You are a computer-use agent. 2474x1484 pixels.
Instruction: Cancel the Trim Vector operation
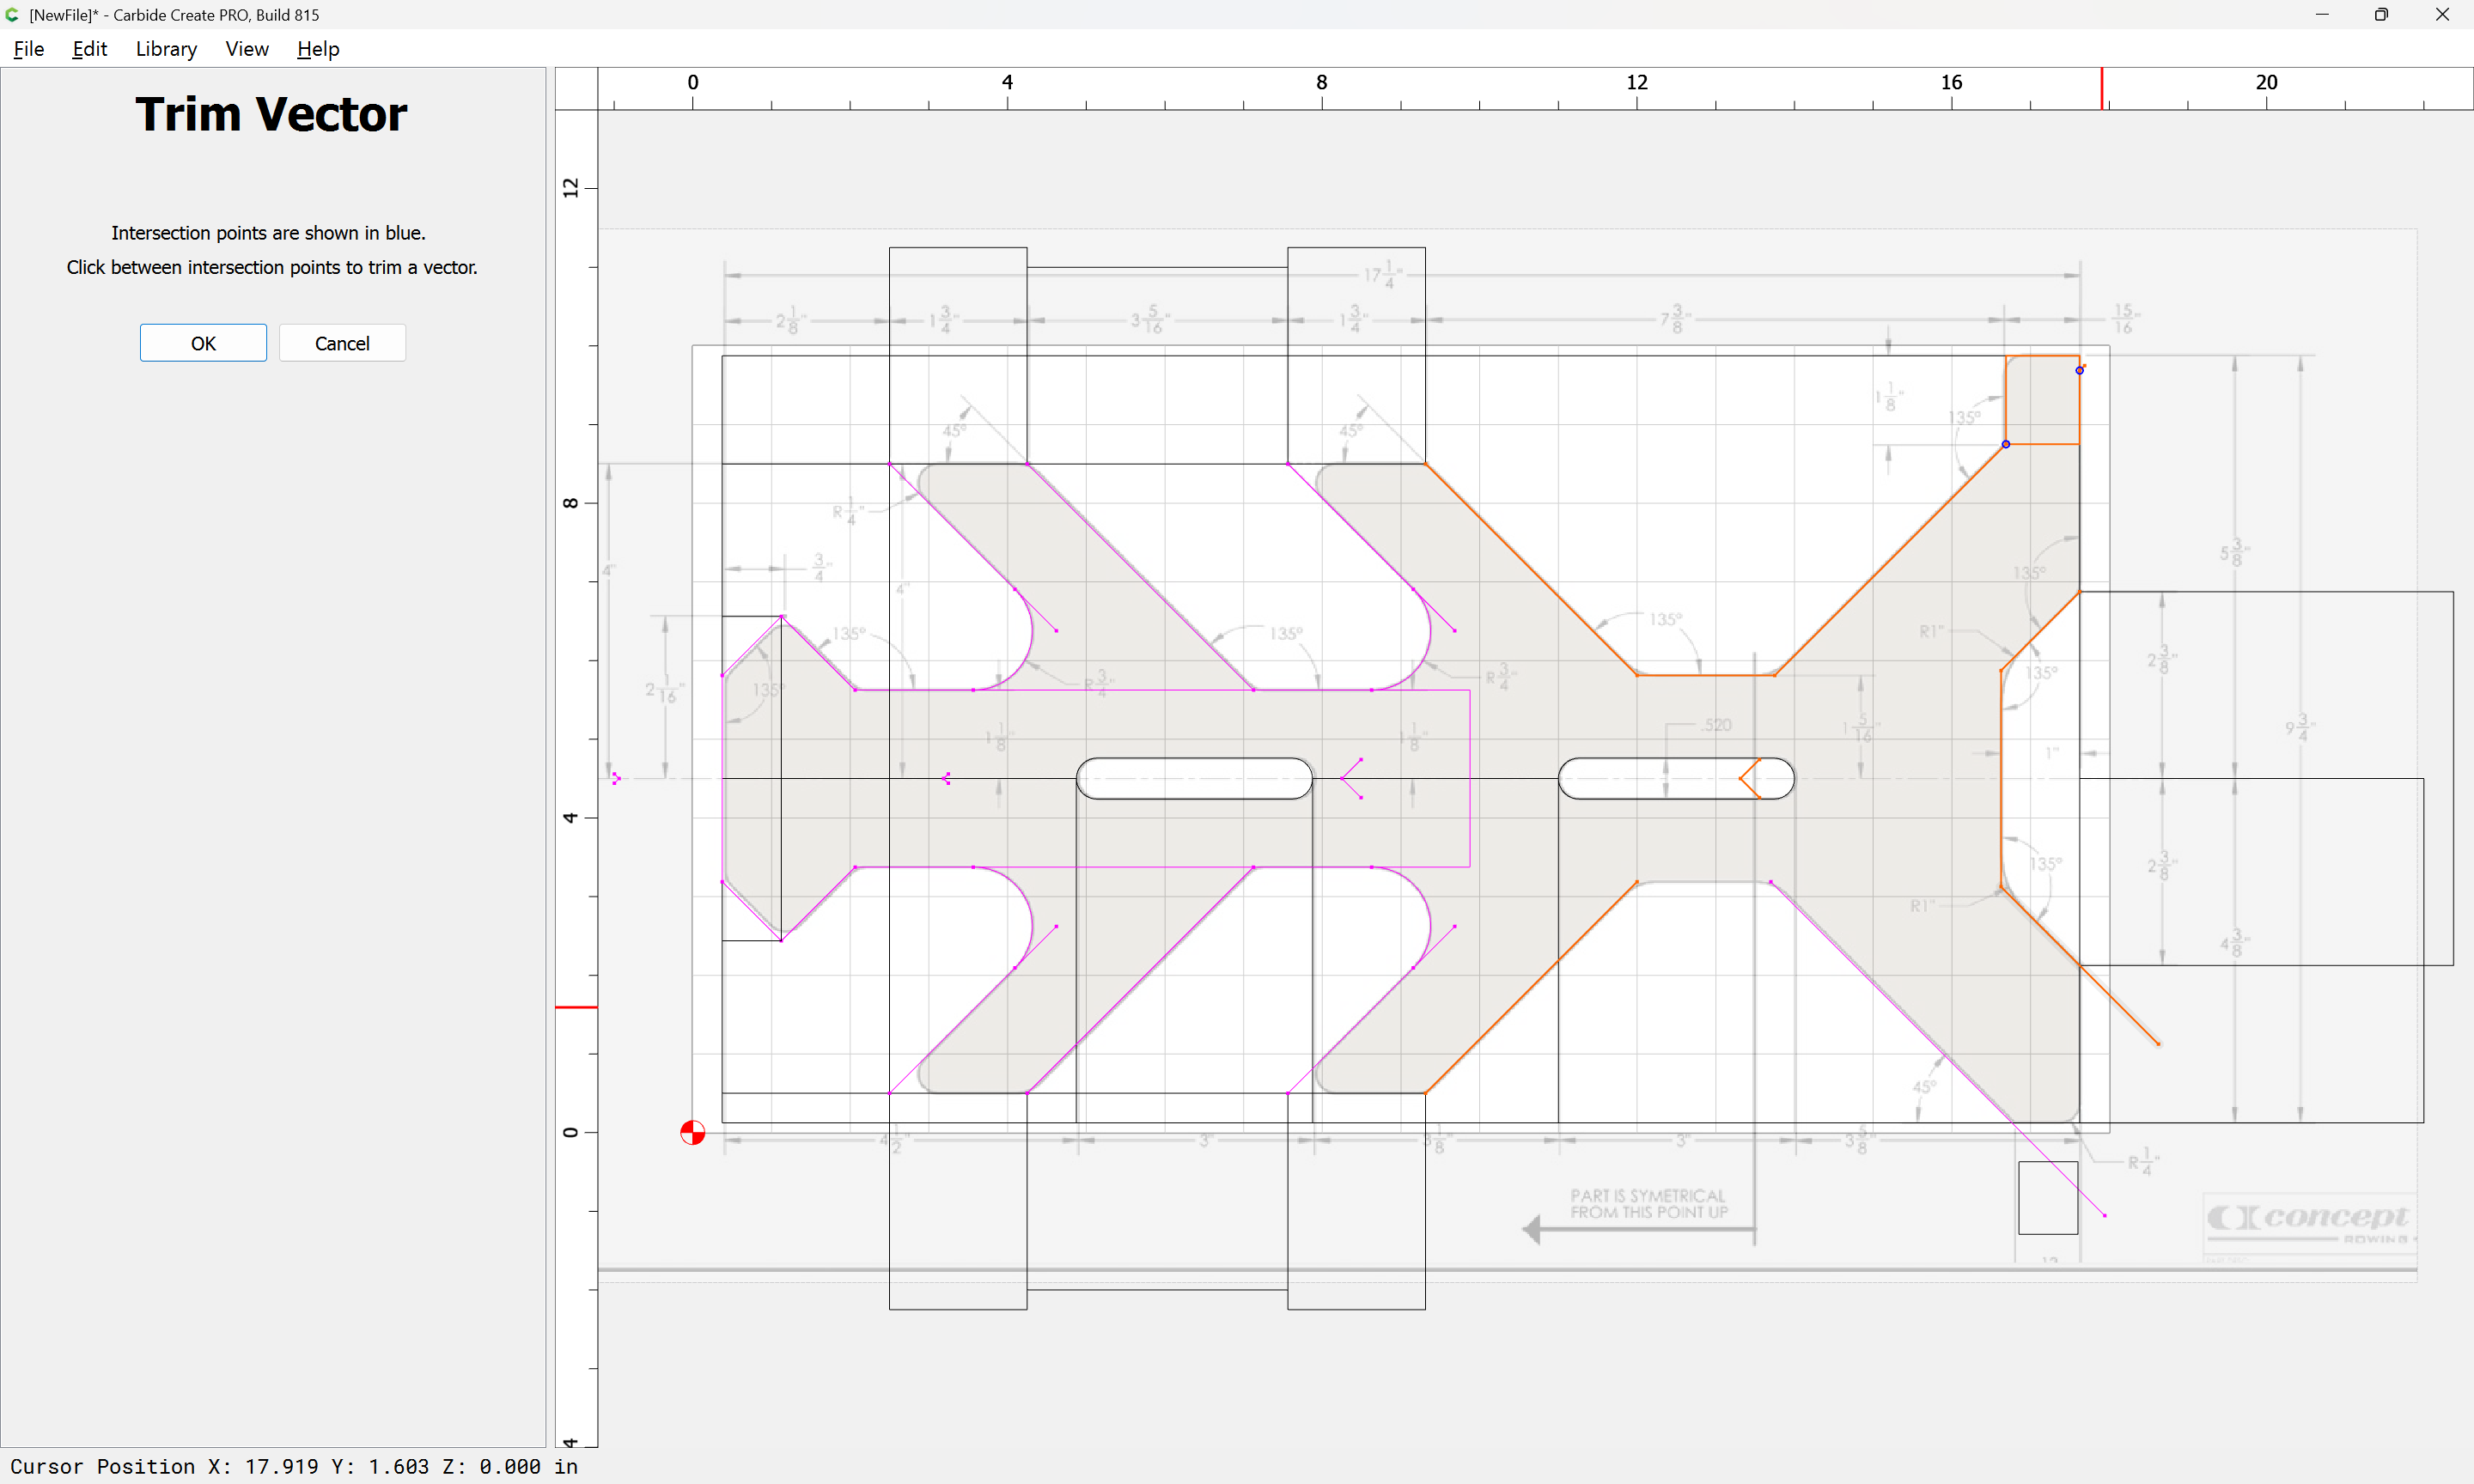[x=342, y=343]
